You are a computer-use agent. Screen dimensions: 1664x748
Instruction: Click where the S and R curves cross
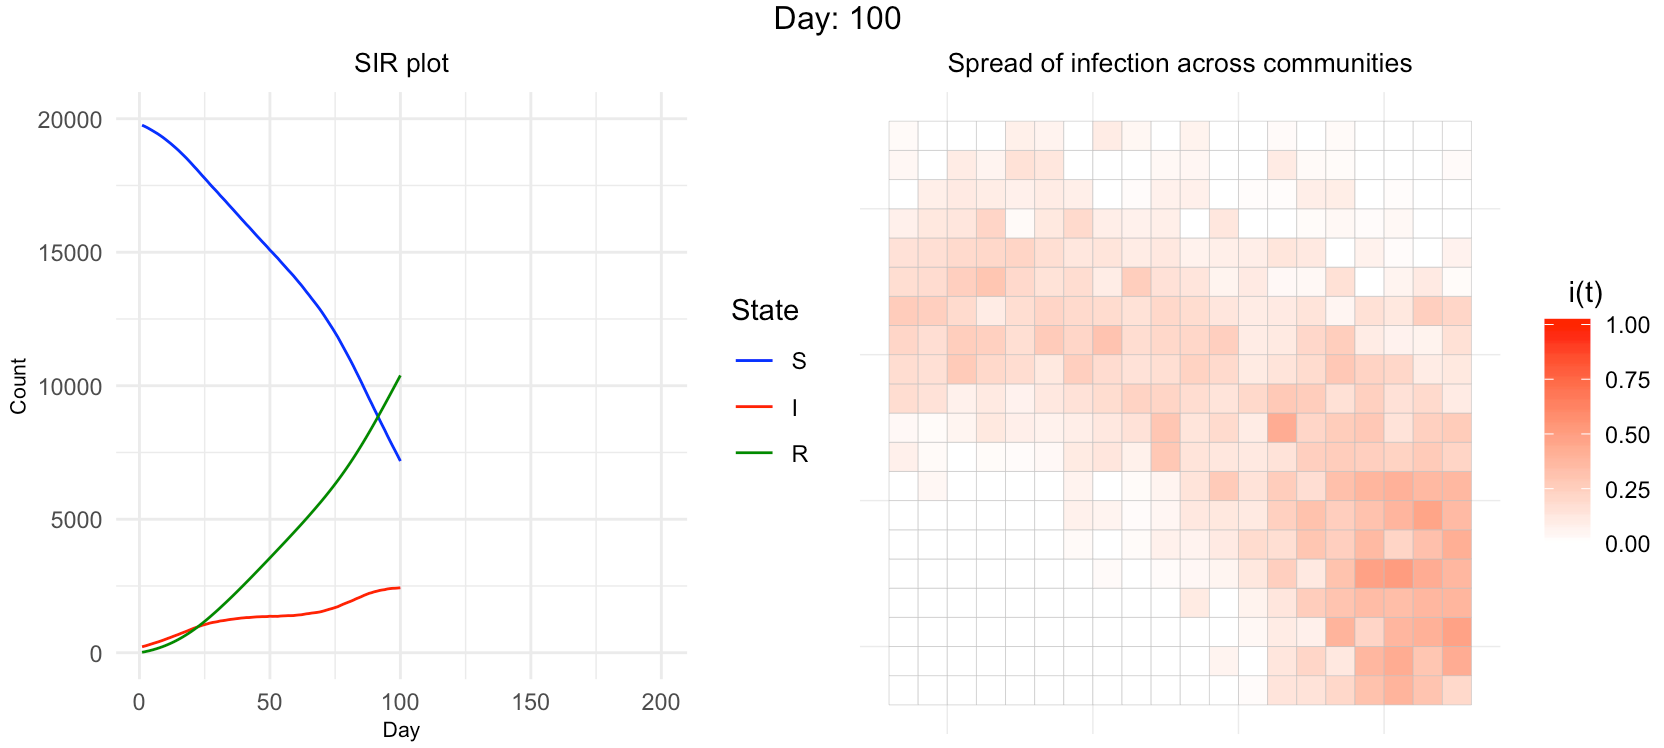tap(378, 414)
